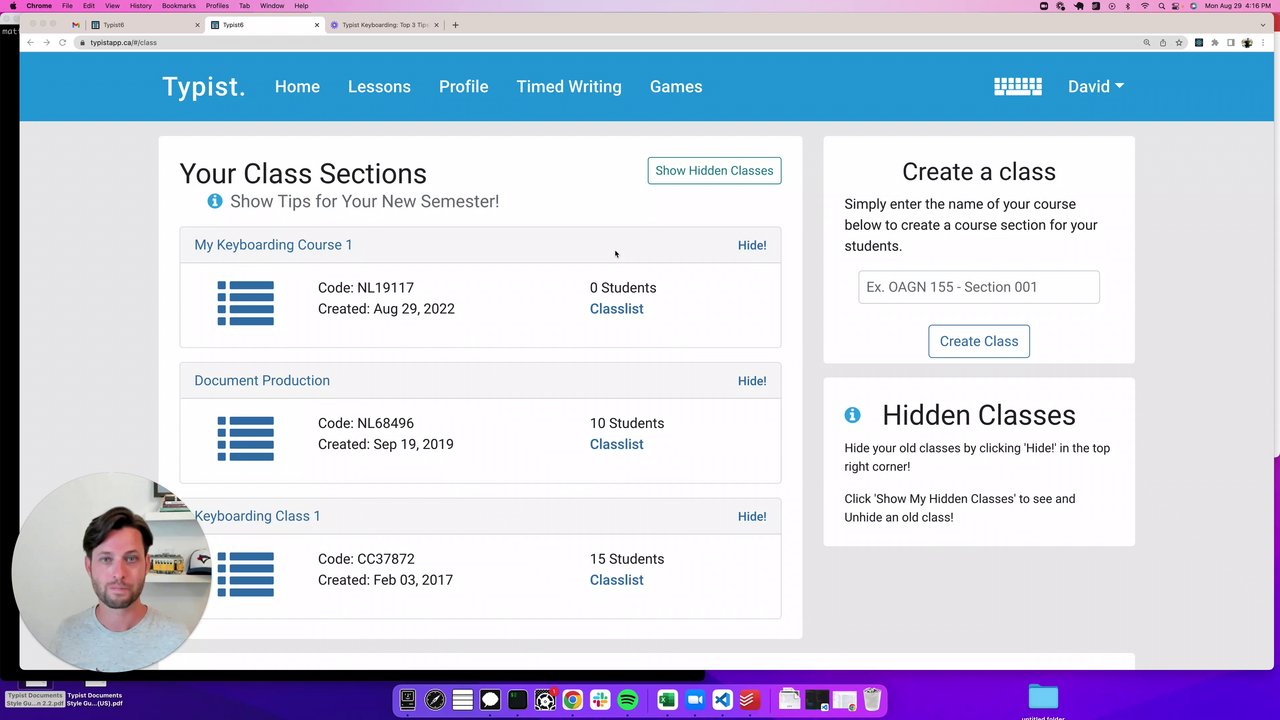Click the list icon for Keyboarding Class 1
1280x720 pixels.
[x=246, y=574]
